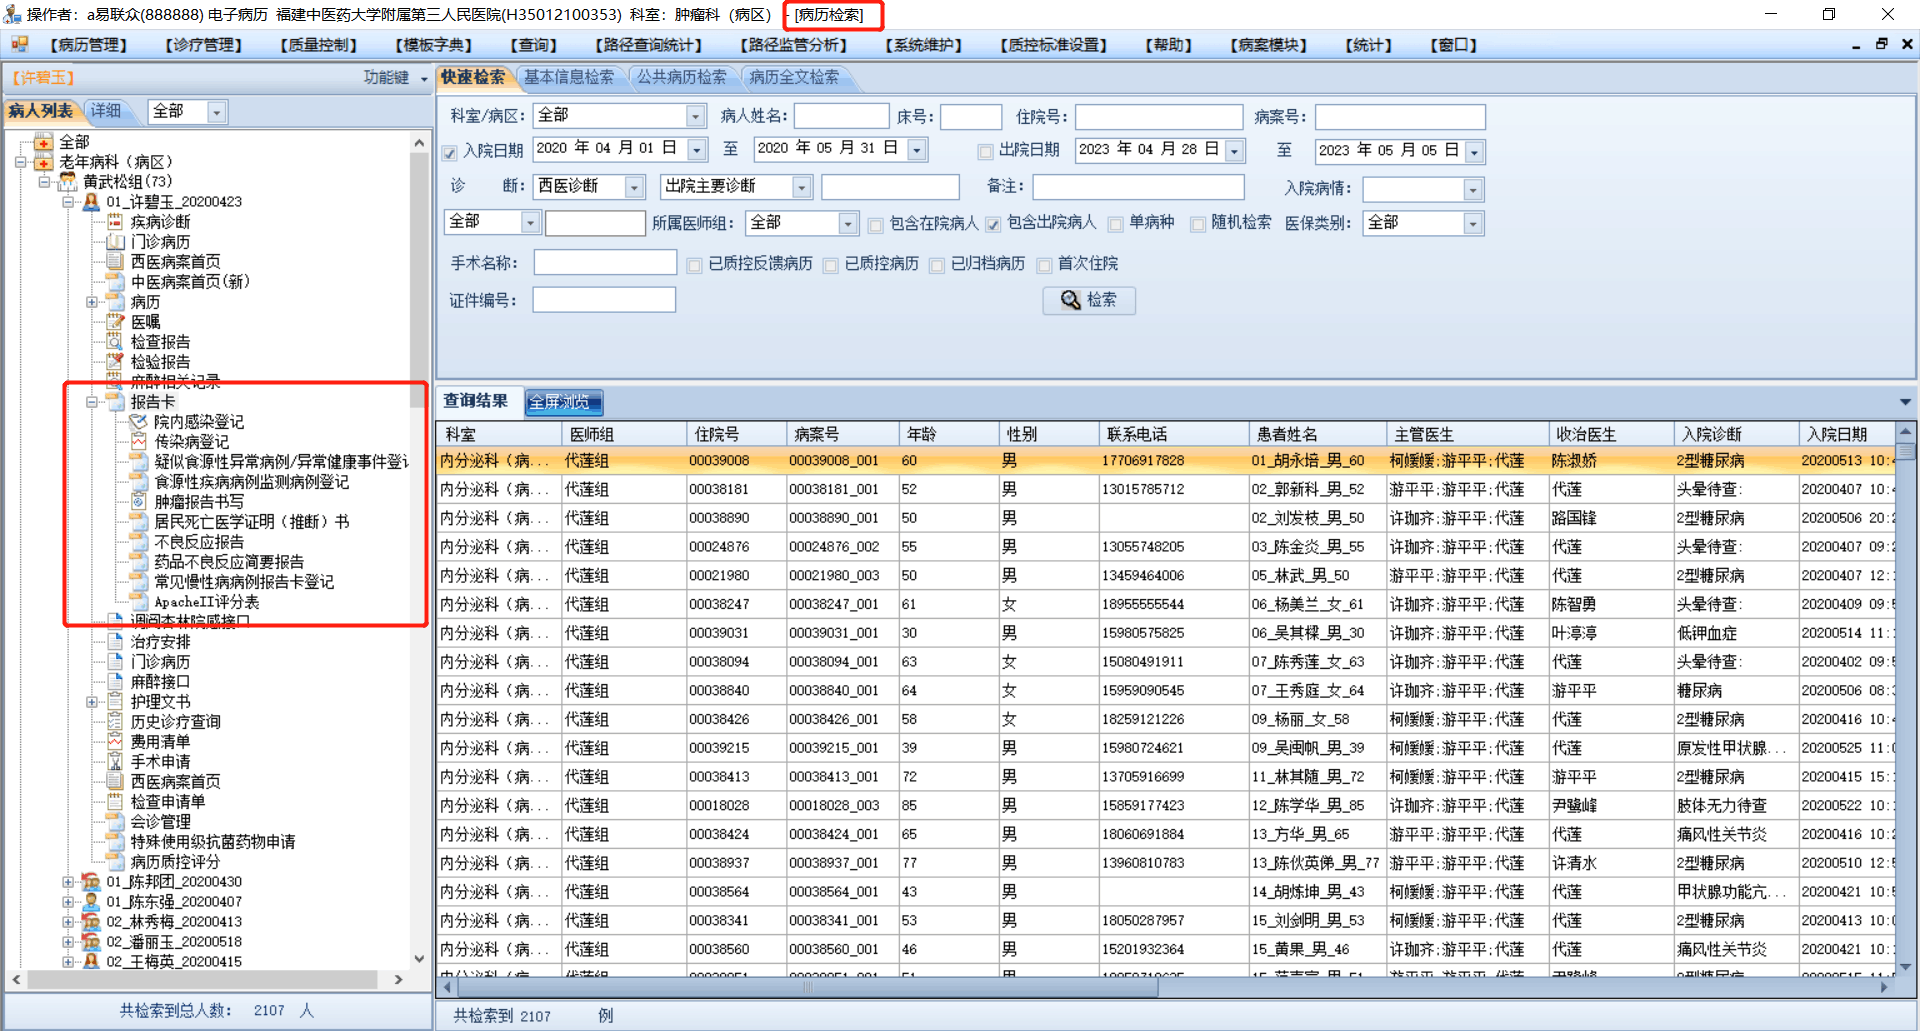Enable the 出院日期 checkbox

[985, 152]
